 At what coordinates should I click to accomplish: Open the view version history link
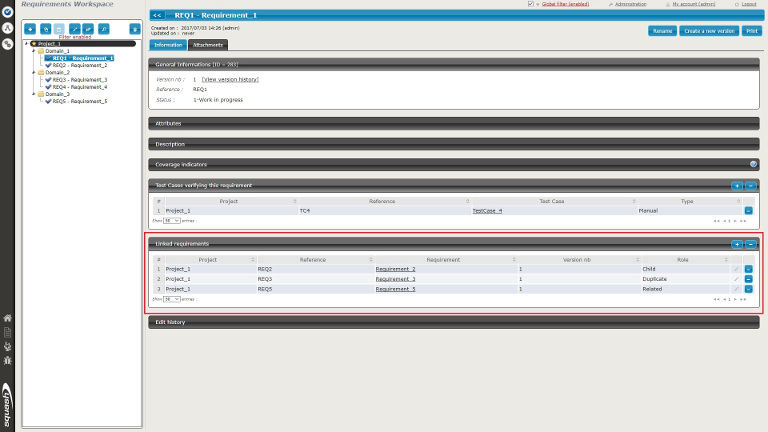point(230,79)
